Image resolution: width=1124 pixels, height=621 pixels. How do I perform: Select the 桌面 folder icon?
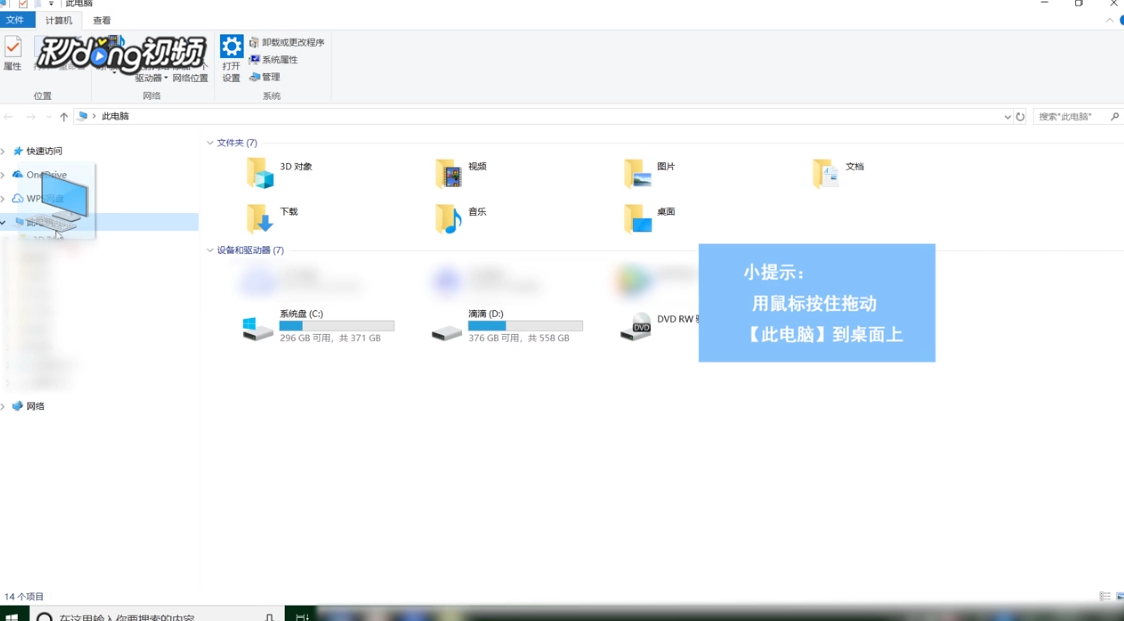637,219
